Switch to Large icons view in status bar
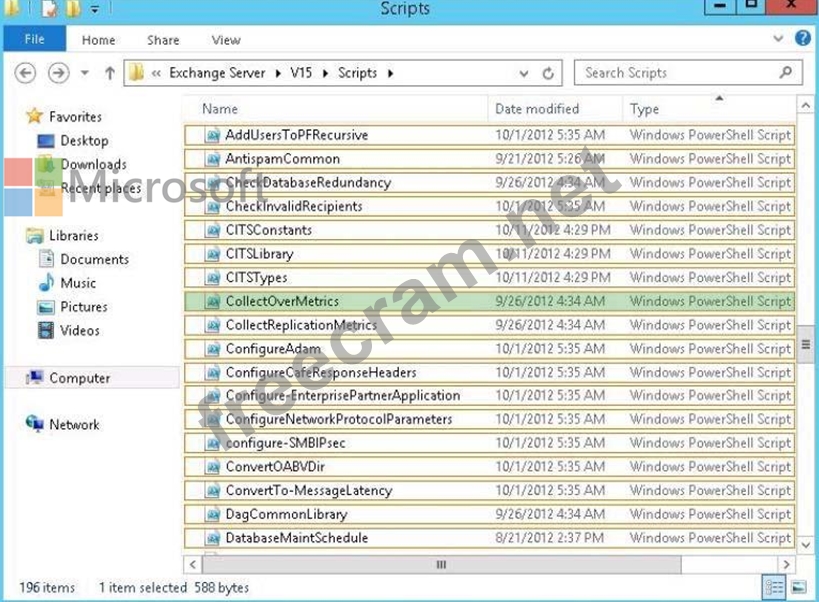Screen dimensions: 819x602 pyautogui.click(x=799, y=588)
